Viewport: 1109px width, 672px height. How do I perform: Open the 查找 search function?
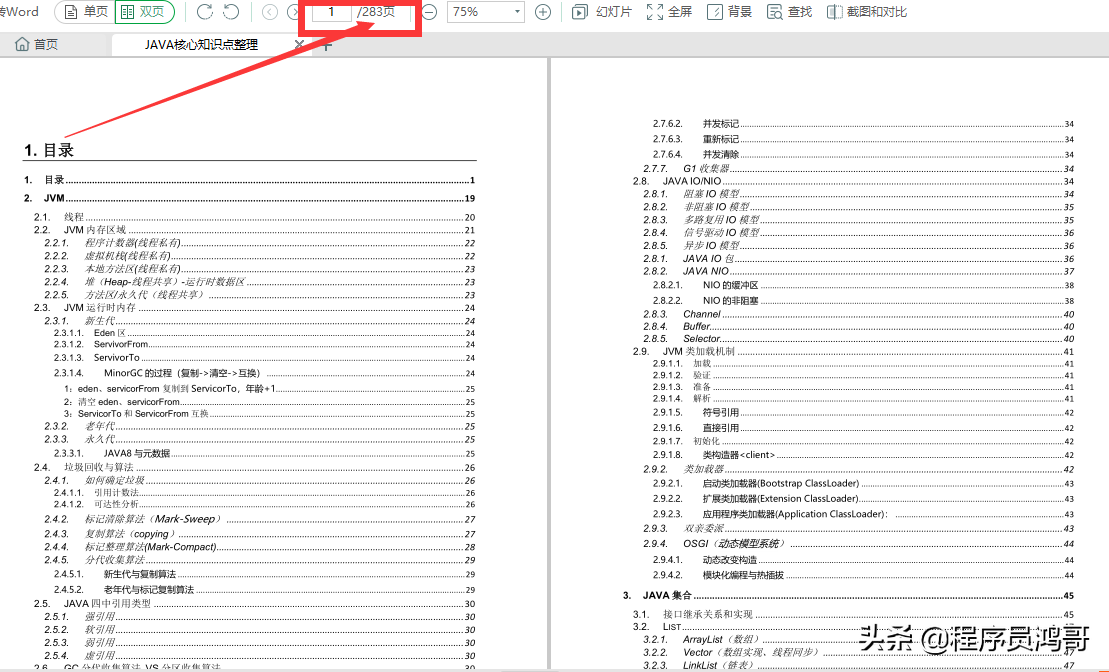pos(787,12)
